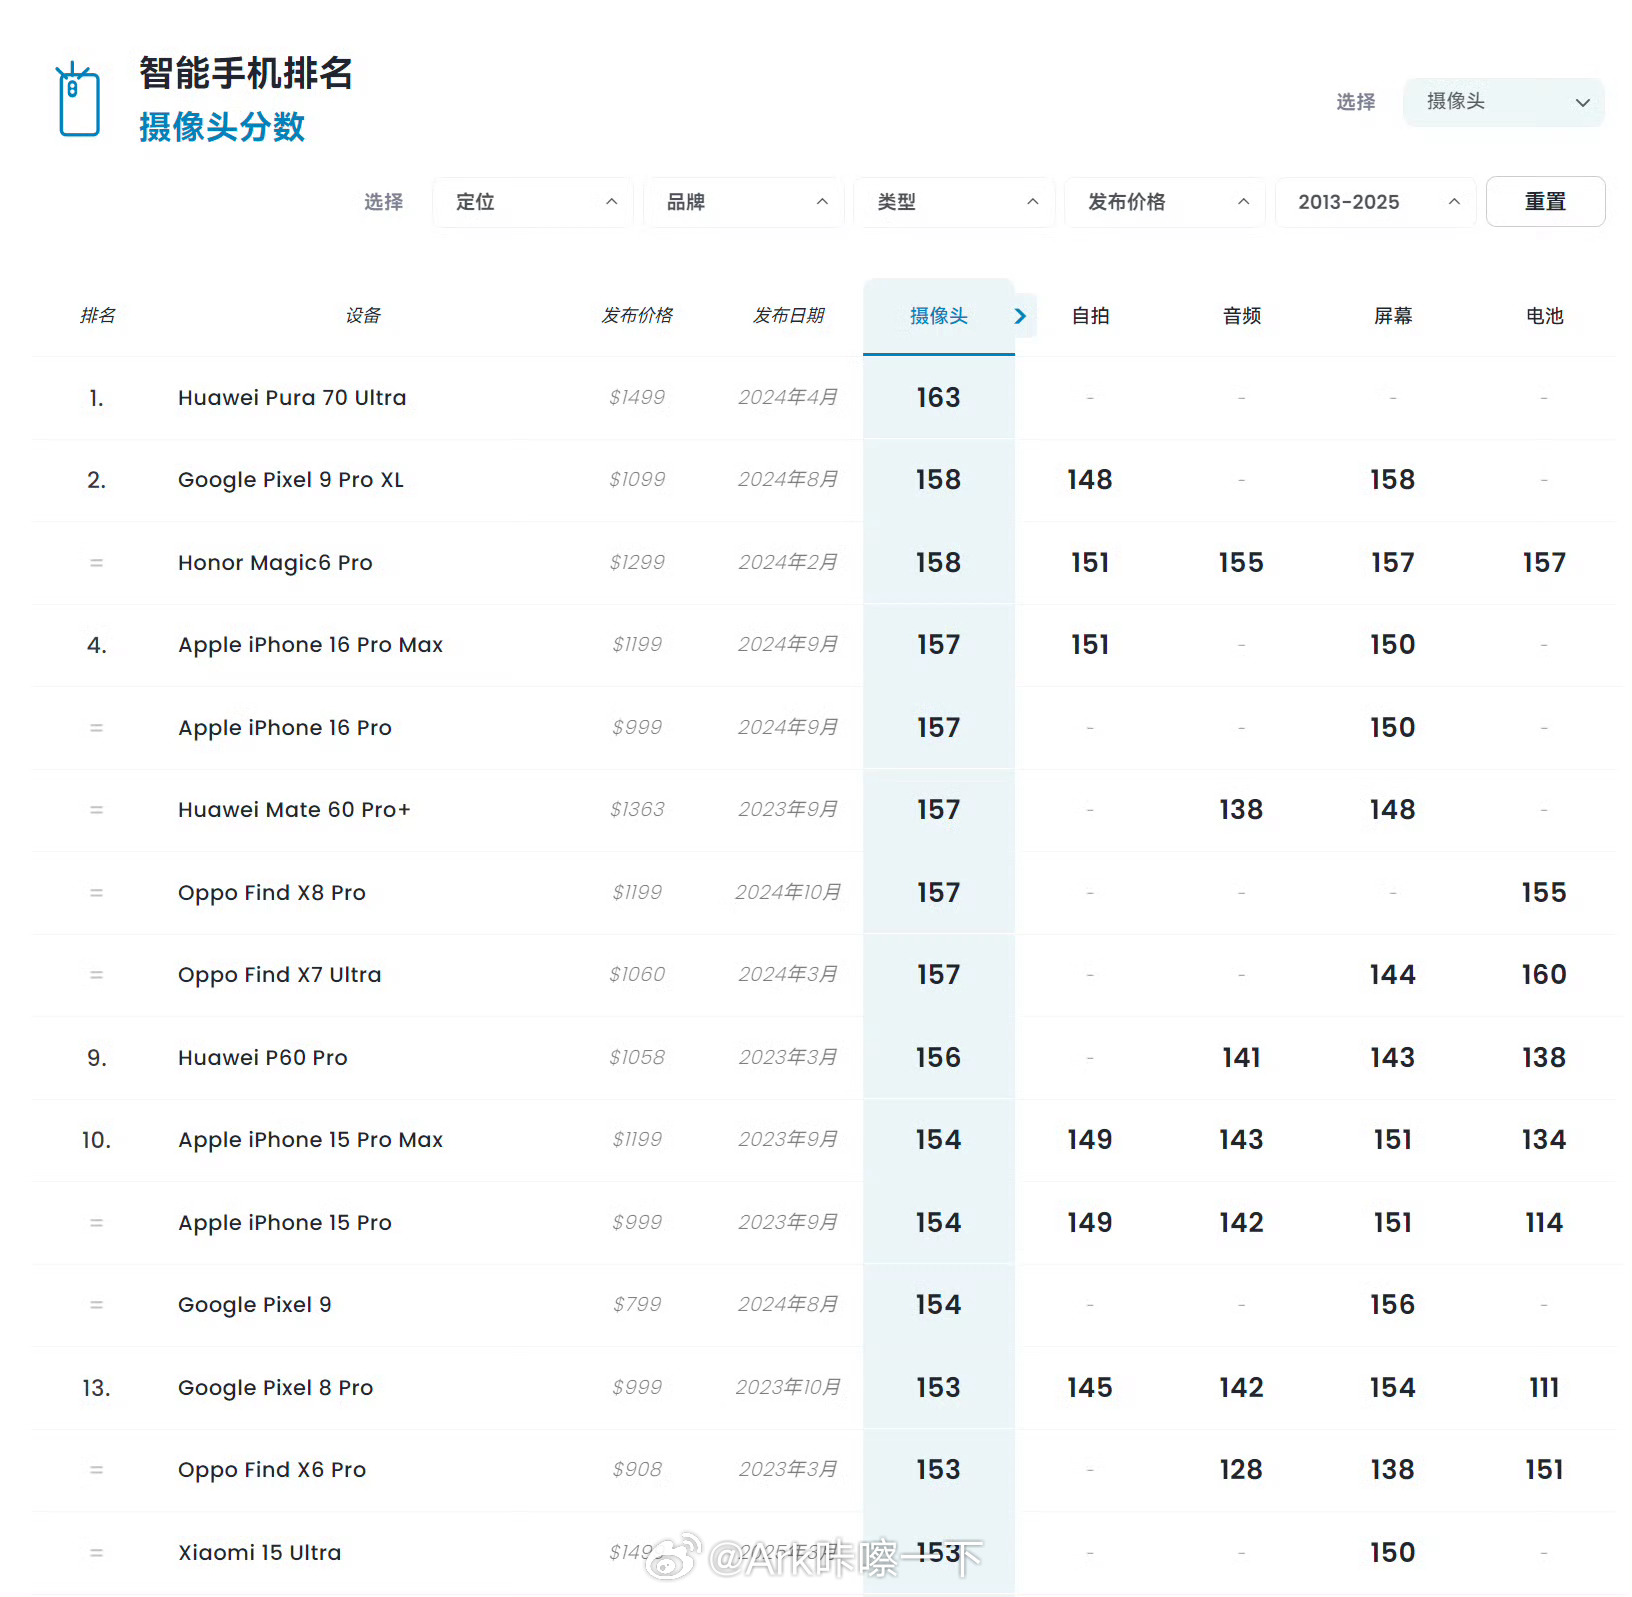The height and width of the screenshot is (1597, 1632).
Task: Click audio score 128 for Oppo Find X6 Pro
Action: click(x=1241, y=1470)
